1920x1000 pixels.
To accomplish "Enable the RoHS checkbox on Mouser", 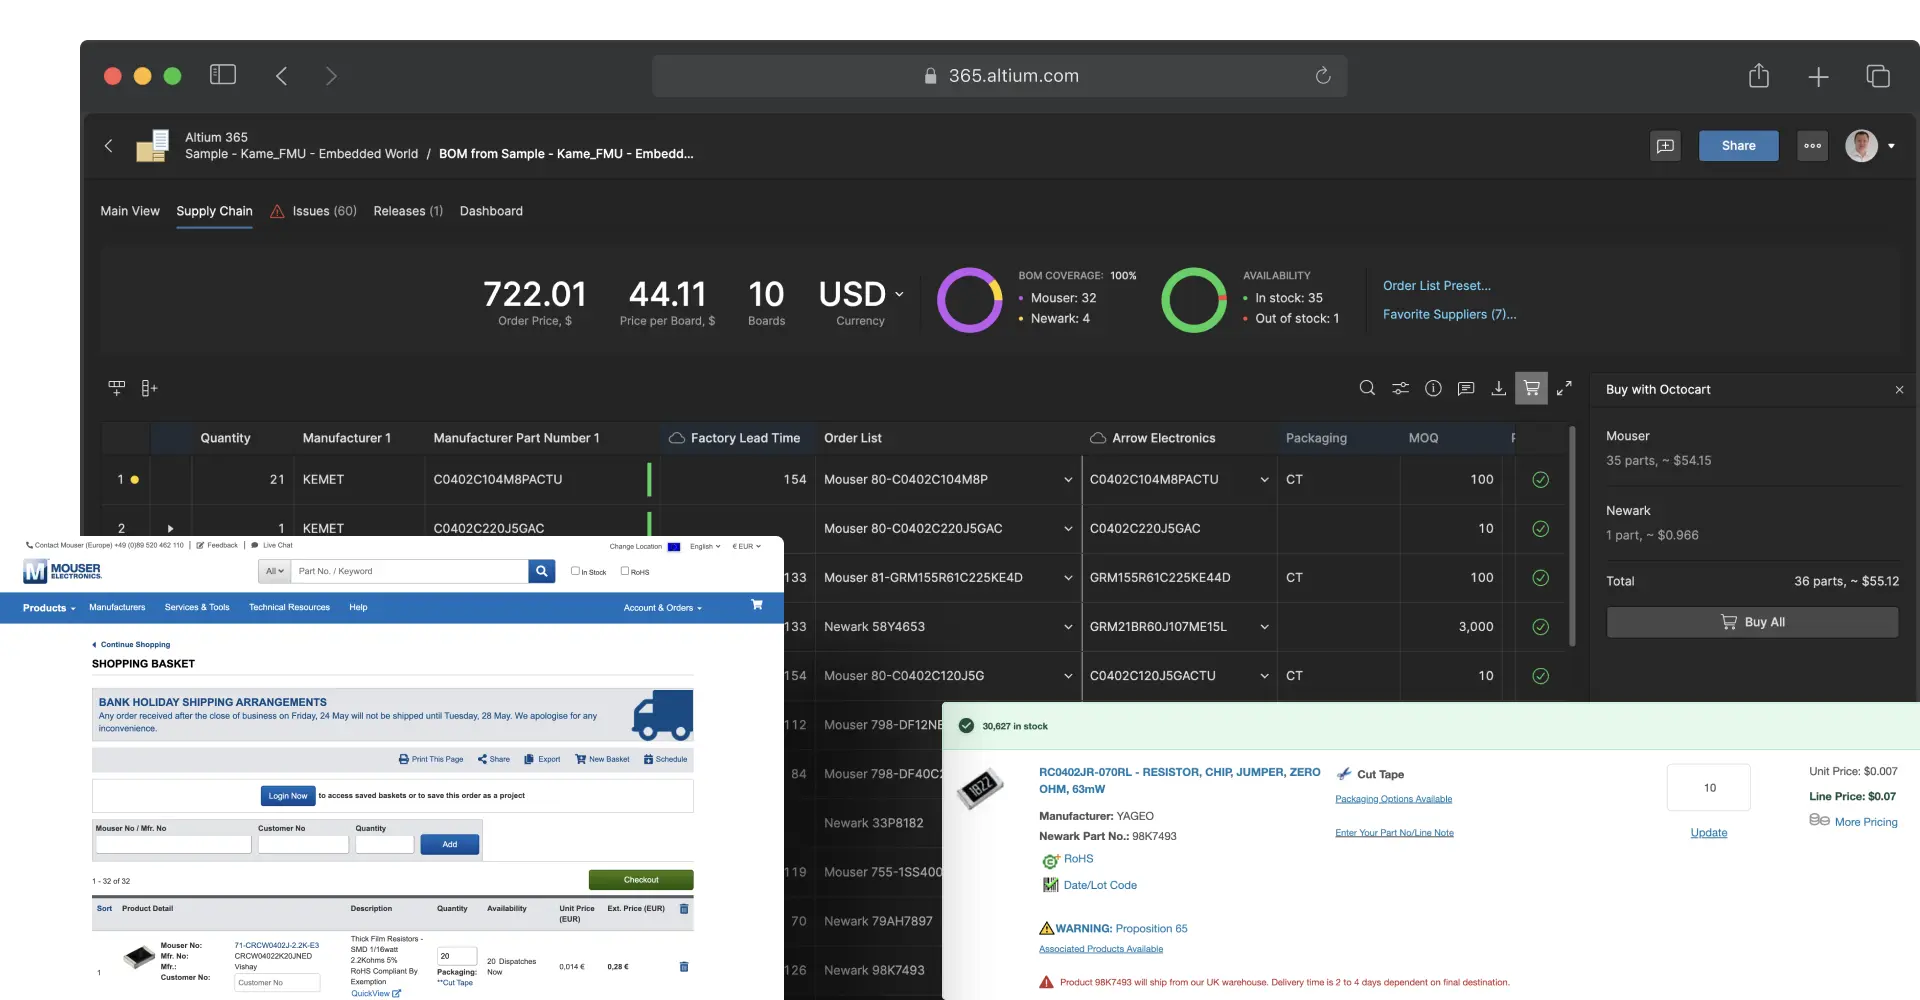I will 625,571.
